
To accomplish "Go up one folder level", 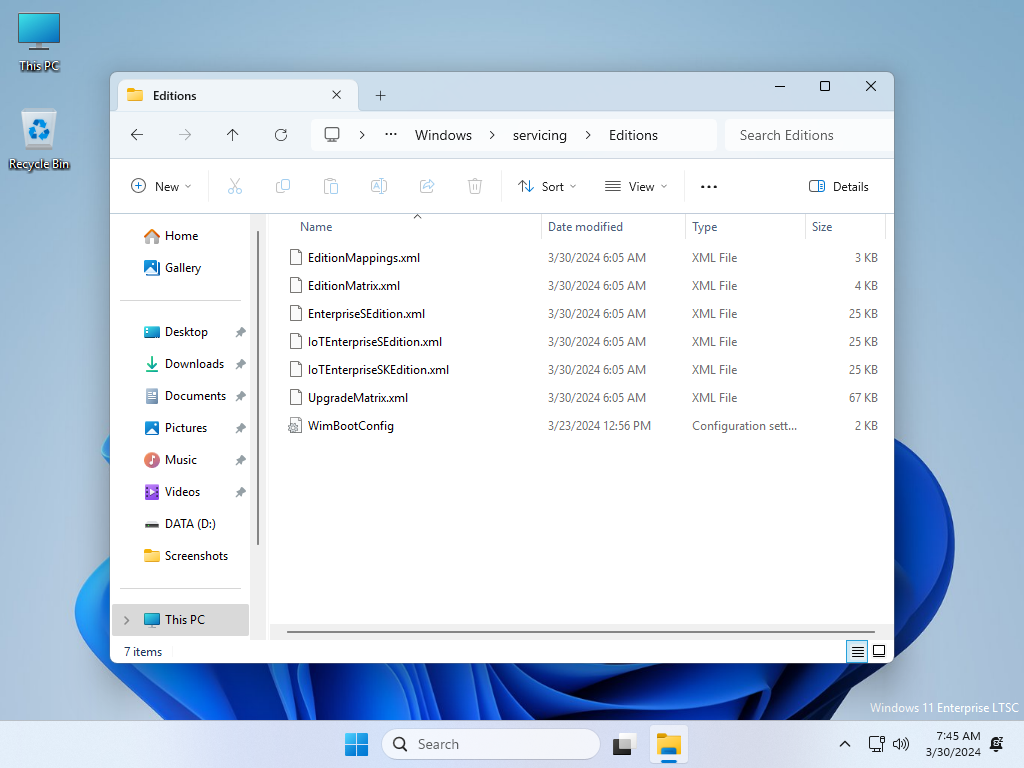I will pos(232,135).
